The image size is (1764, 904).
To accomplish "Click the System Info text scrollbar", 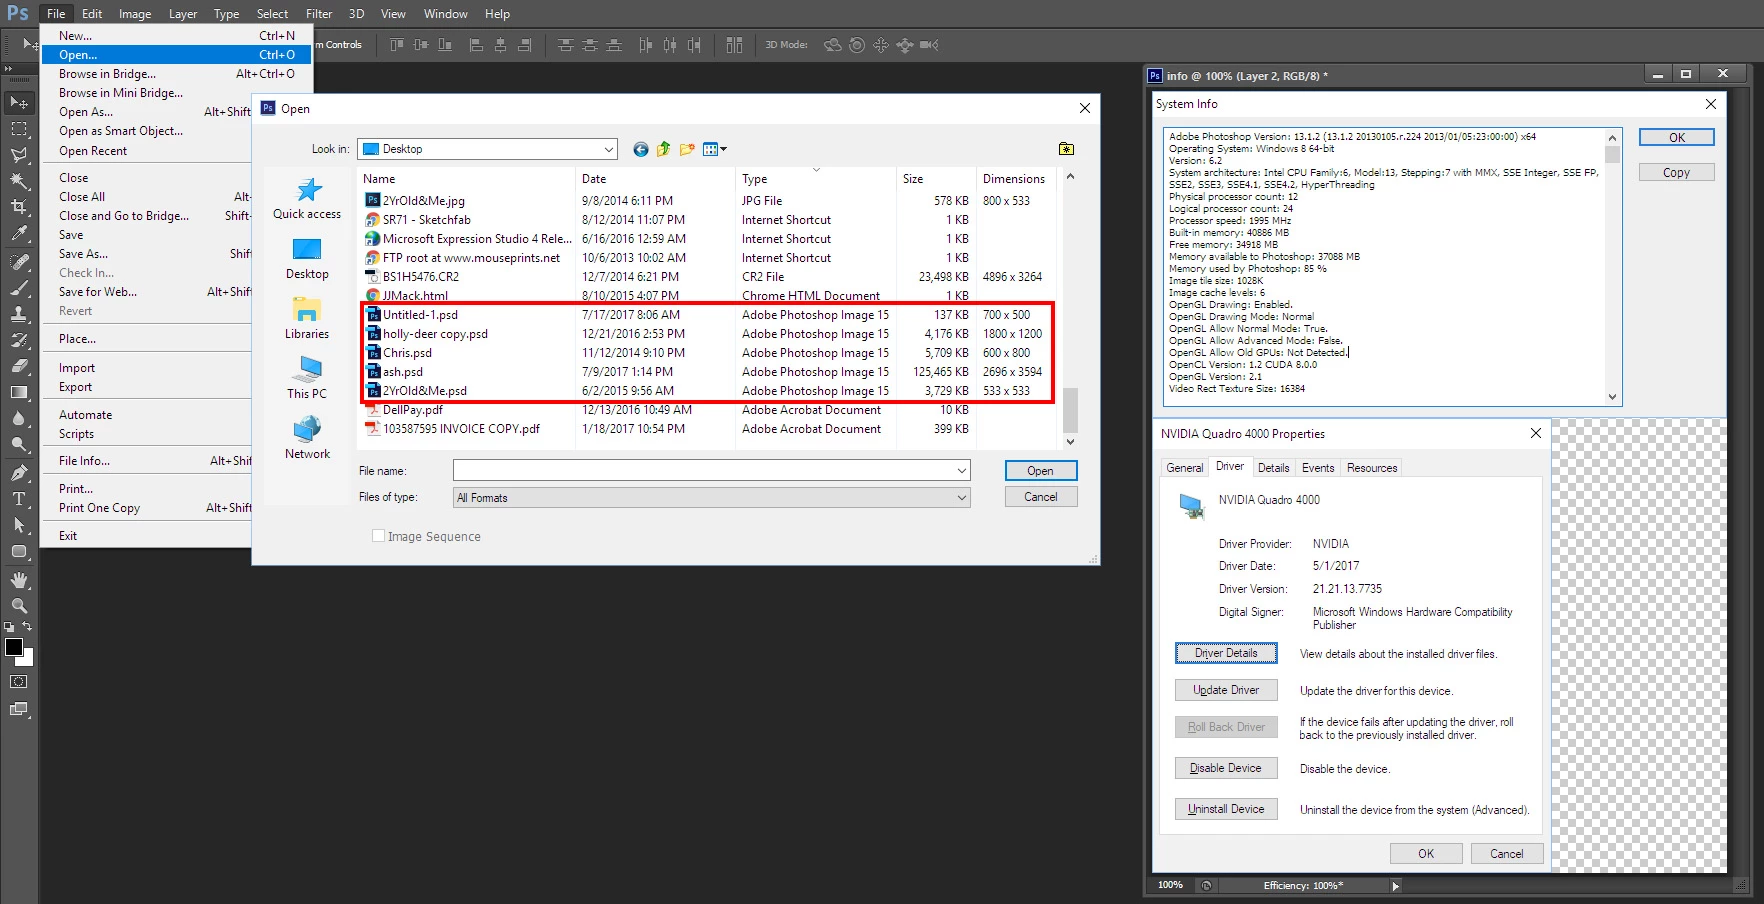I will (x=1612, y=267).
